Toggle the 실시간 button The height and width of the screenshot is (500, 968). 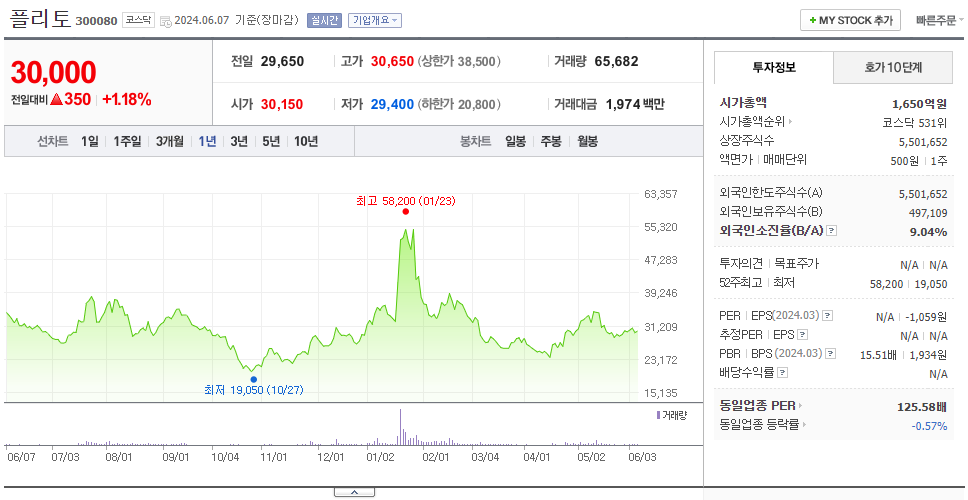(x=324, y=20)
